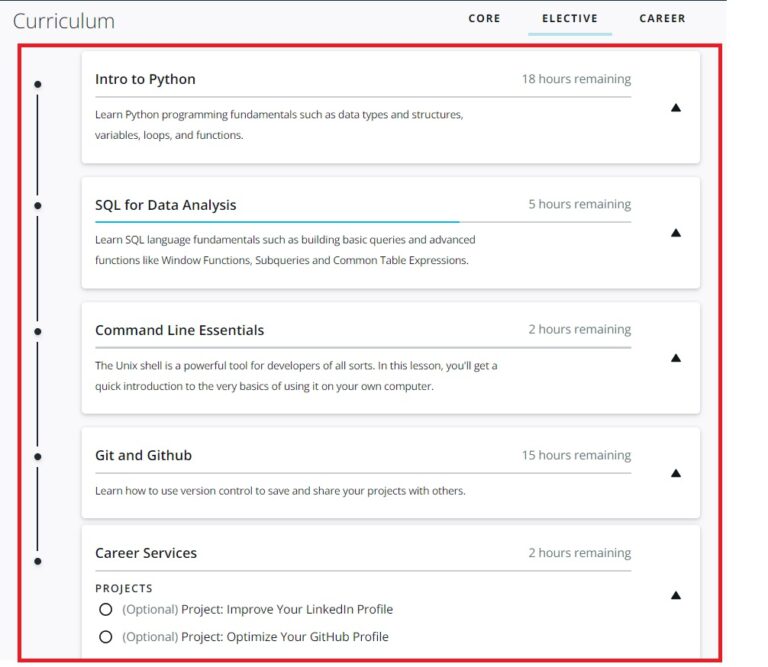Collapse the SQL for Data Analysis arrow
This screenshot has width=768, height=667.
675,233
